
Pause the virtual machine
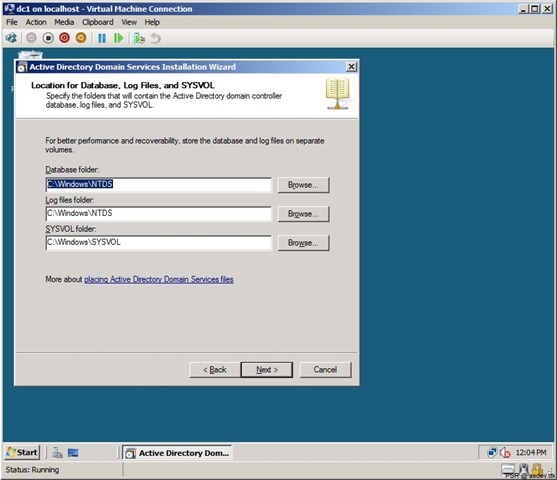[102, 38]
